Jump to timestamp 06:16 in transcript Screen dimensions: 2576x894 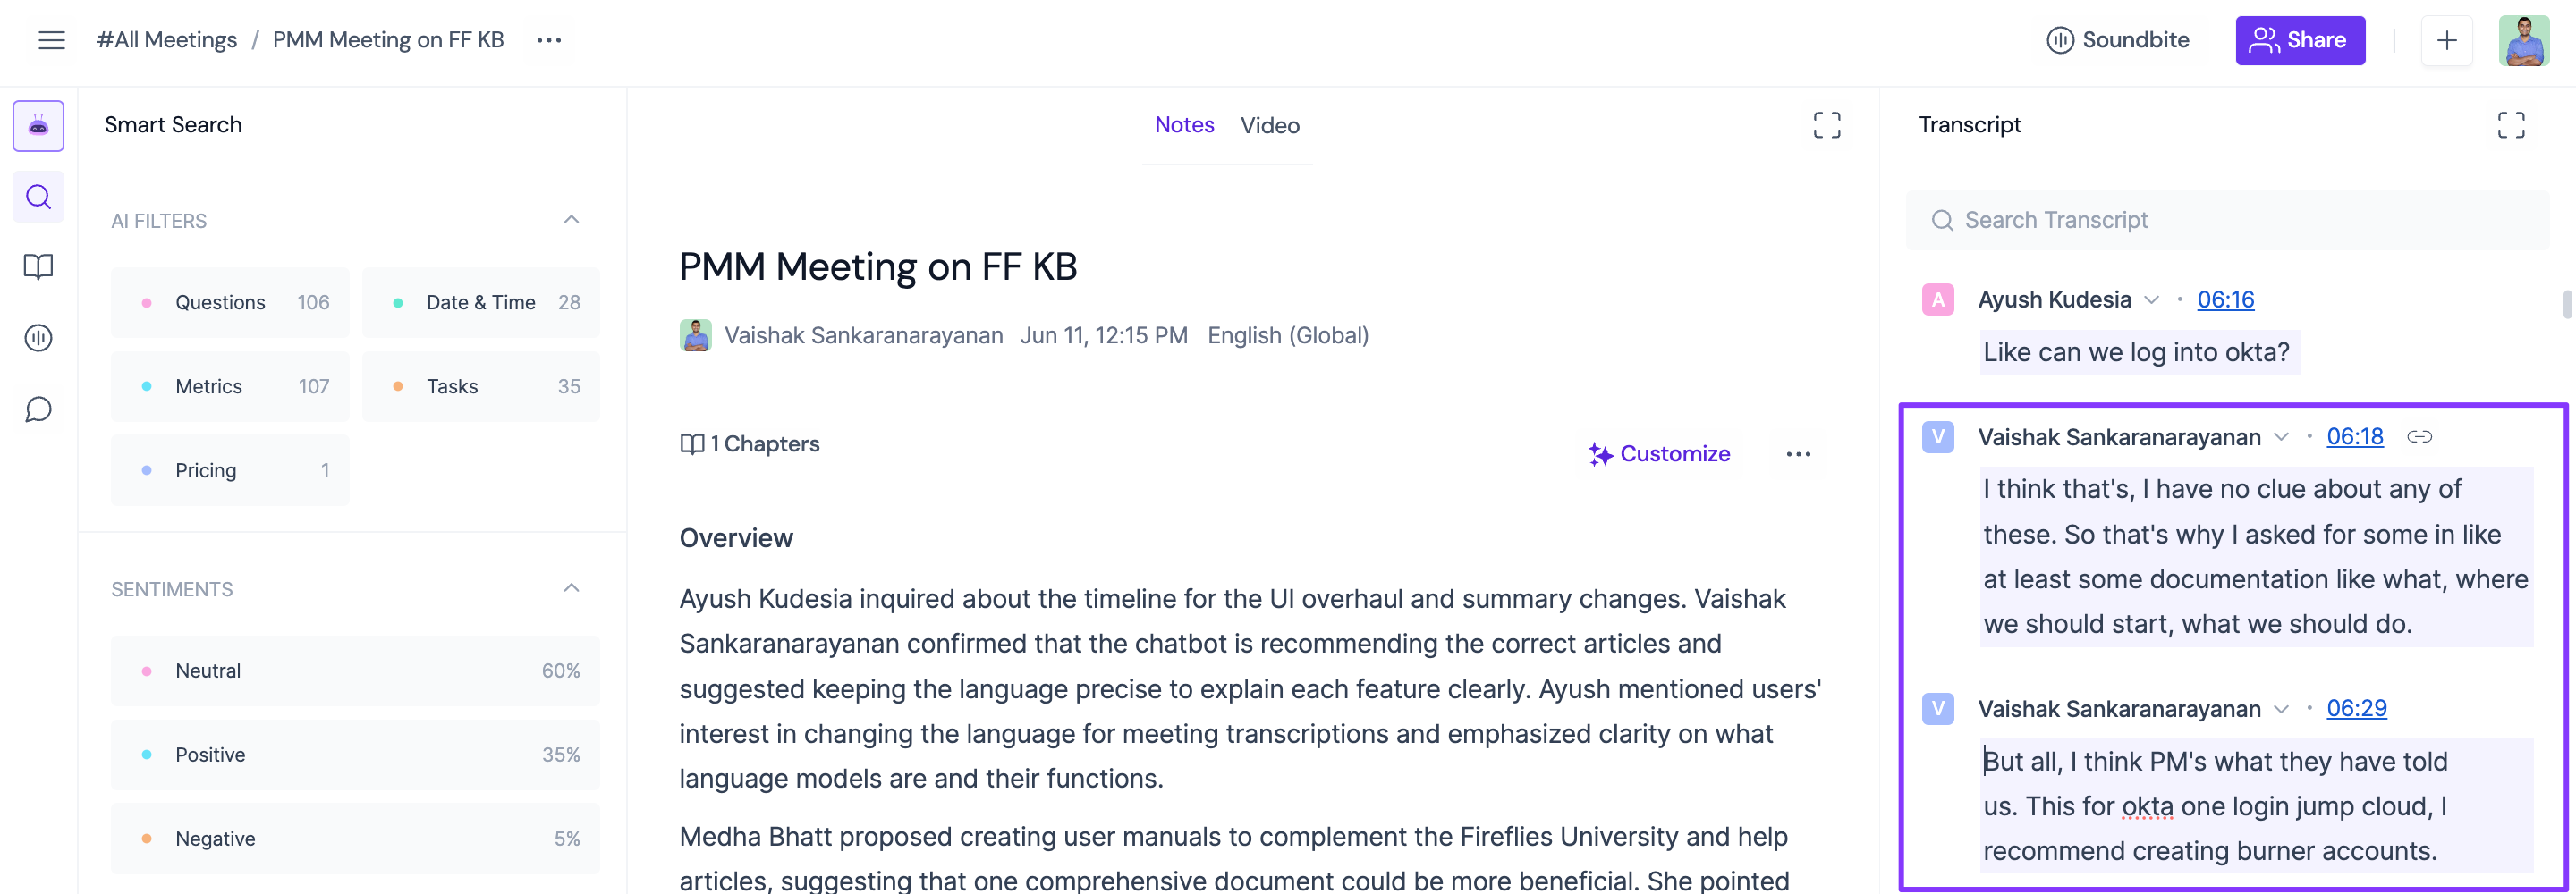tap(2225, 299)
